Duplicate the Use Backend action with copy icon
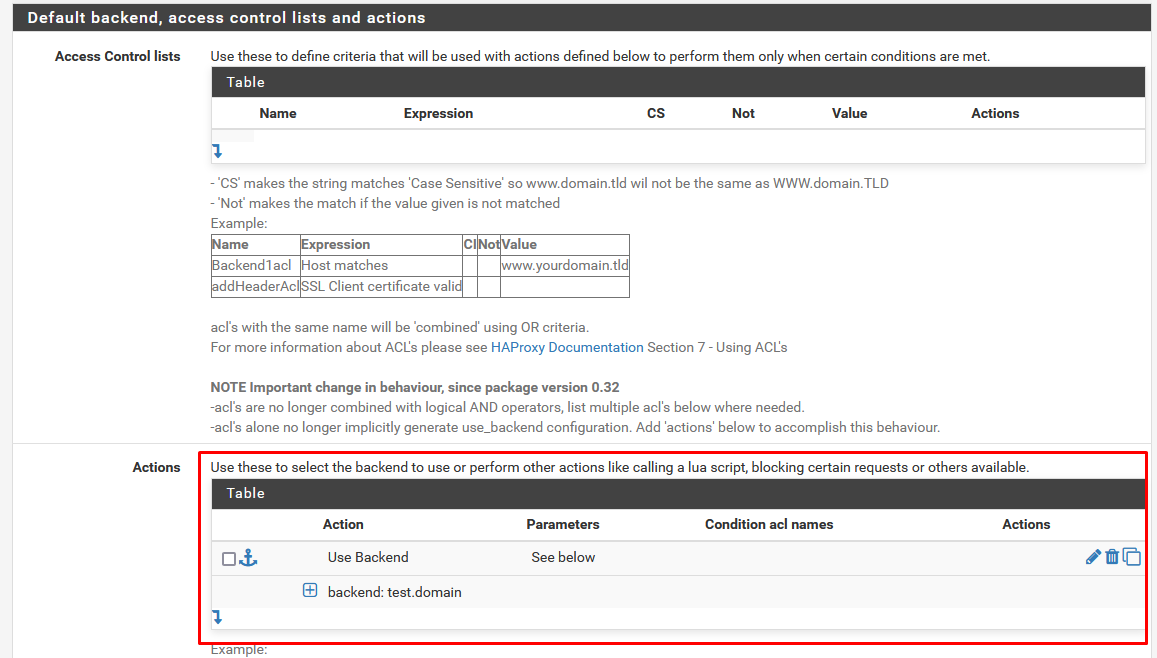The image size is (1157, 658). click(1131, 557)
